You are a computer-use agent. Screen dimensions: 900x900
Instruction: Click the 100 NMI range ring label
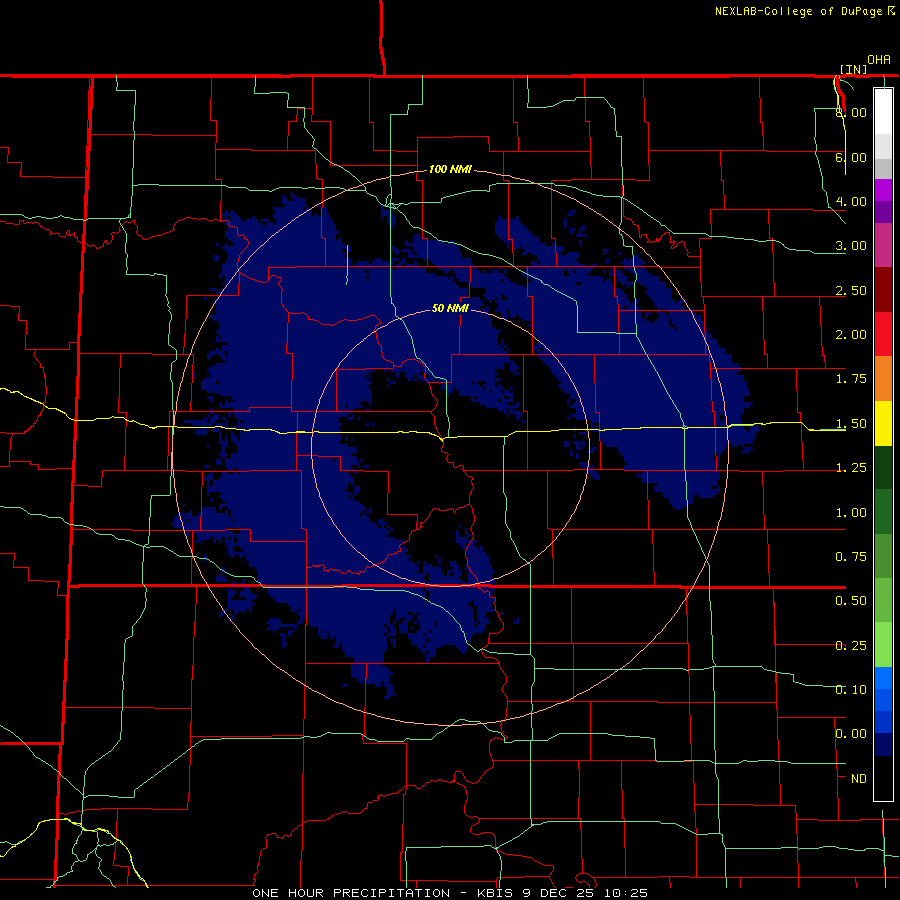point(450,169)
